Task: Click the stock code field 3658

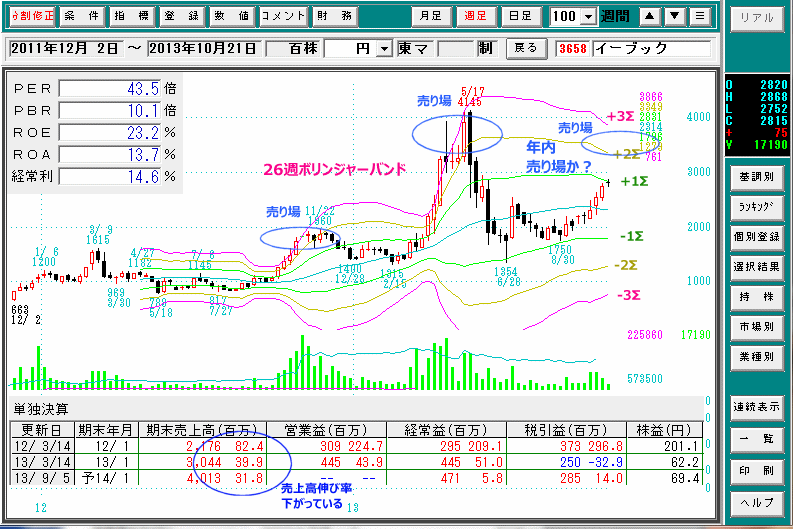Action: tap(572, 49)
